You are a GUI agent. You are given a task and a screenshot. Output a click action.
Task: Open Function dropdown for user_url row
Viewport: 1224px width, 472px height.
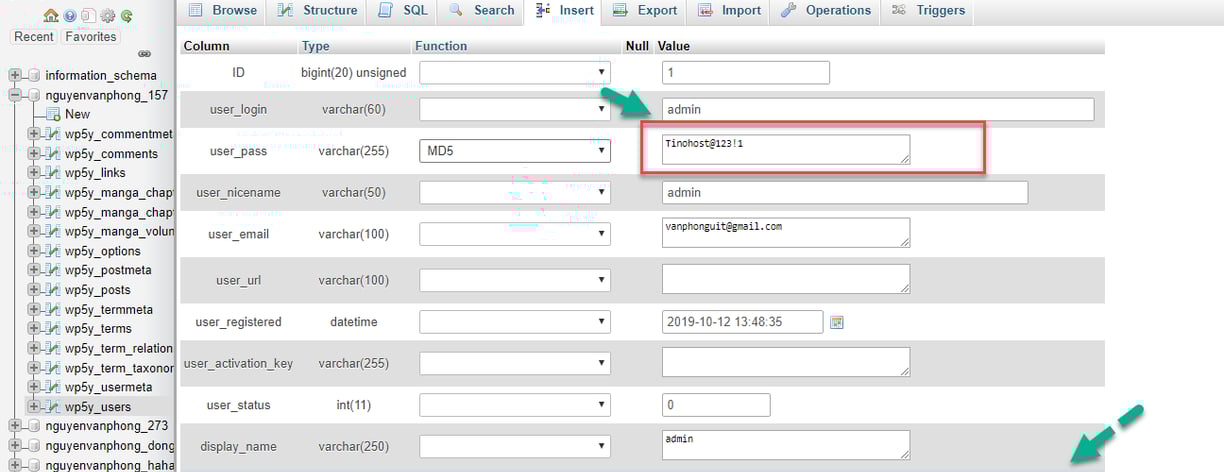pyautogui.click(x=514, y=280)
